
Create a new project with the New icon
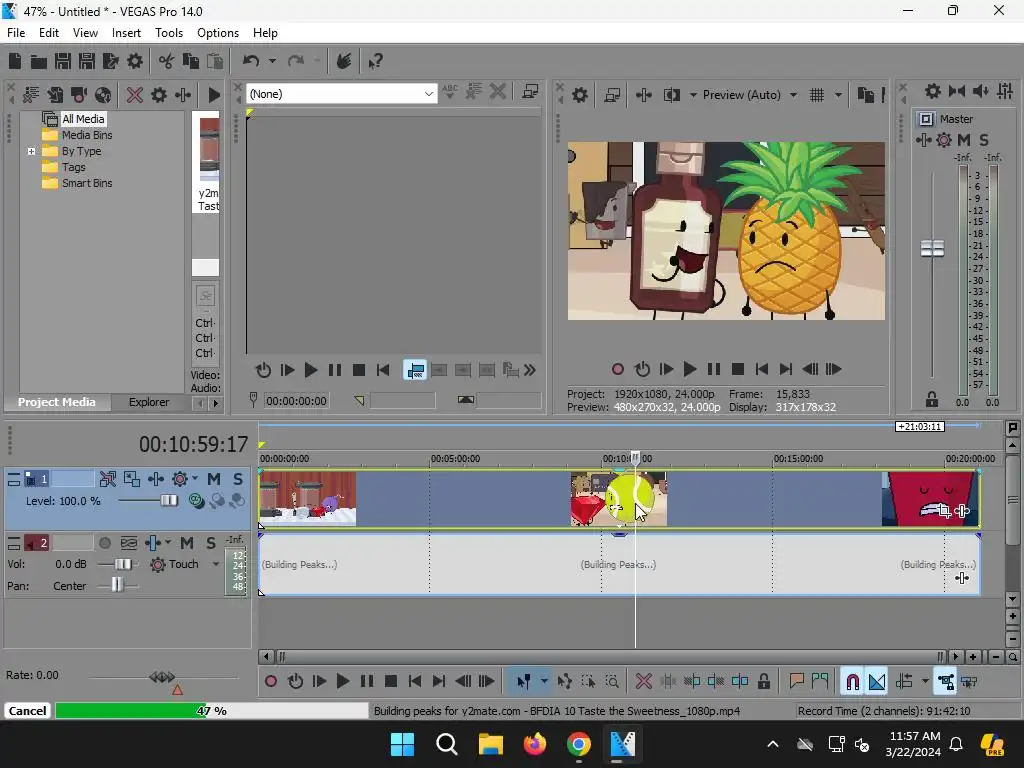click(15, 61)
